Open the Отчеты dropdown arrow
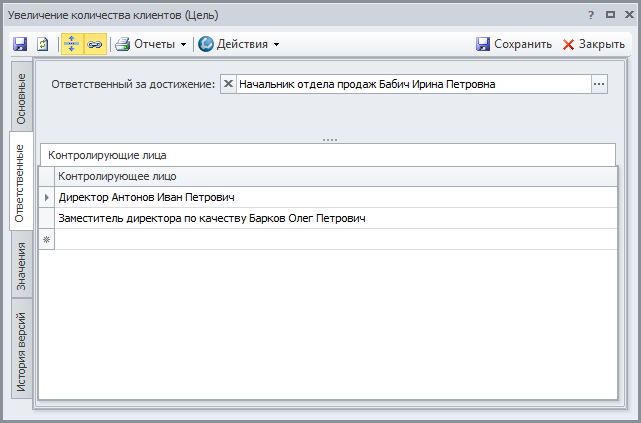641x423 pixels. (x=183, y=44)
